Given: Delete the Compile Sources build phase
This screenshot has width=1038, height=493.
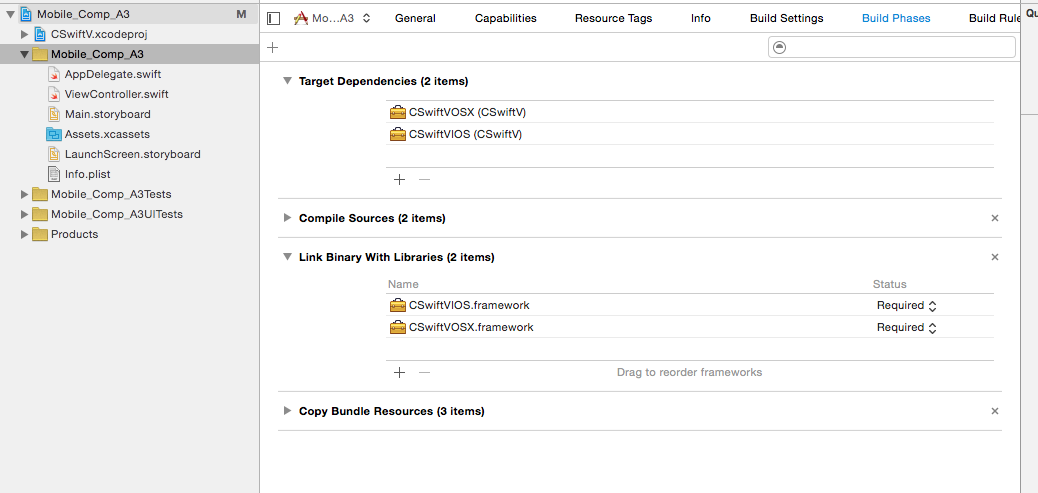Looking at the screenshot, I should 994,218.
